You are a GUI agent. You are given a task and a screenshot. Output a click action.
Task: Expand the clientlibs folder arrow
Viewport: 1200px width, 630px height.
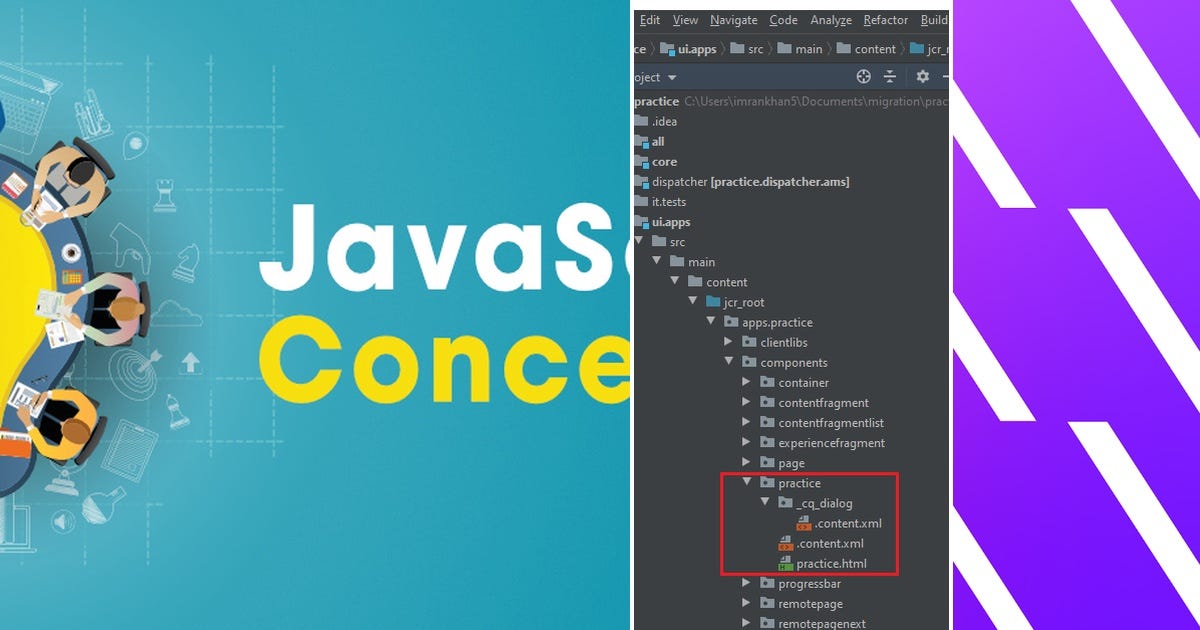pyautogui.click(x=729, y=342)
